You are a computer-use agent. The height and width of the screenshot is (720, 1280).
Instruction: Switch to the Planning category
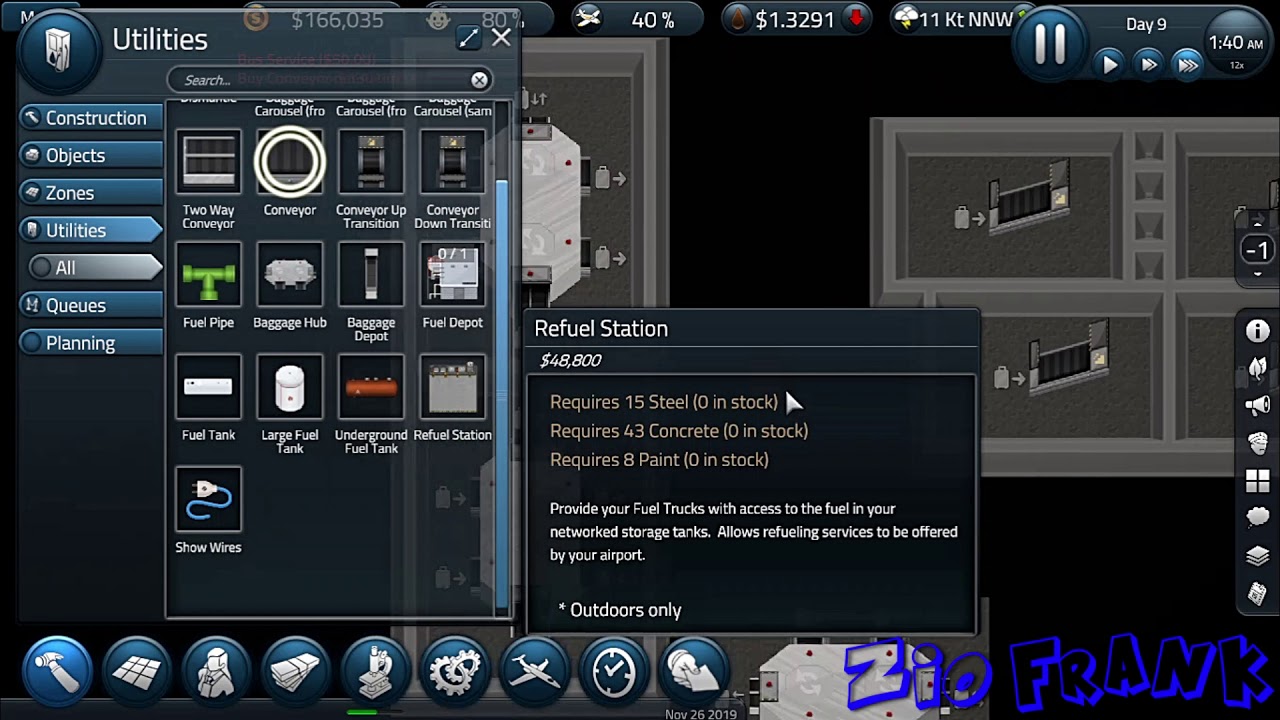click(90, 343)
